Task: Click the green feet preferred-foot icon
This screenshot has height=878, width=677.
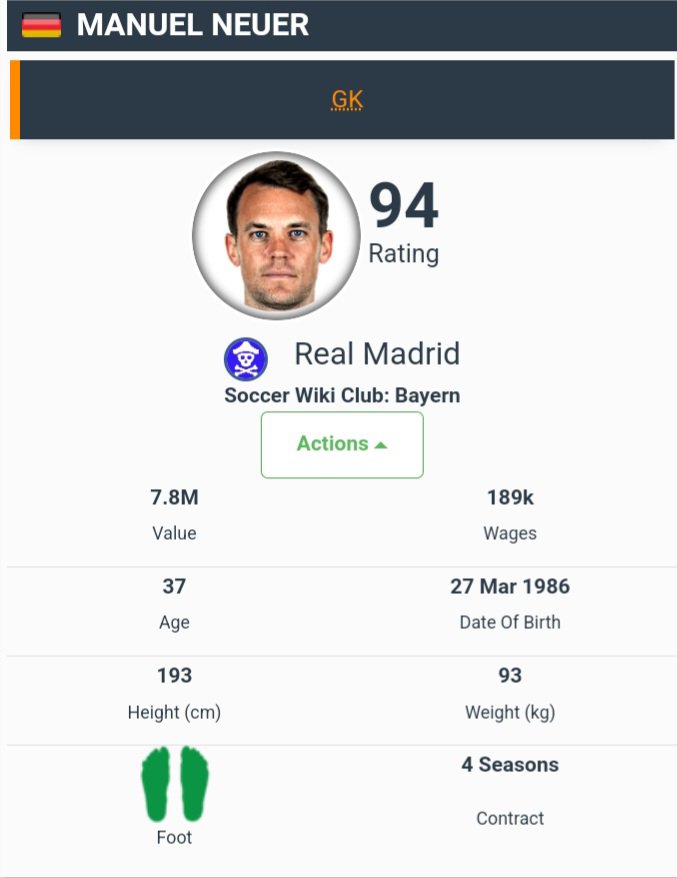Action: pyautogui.click(x=175, y=785)
